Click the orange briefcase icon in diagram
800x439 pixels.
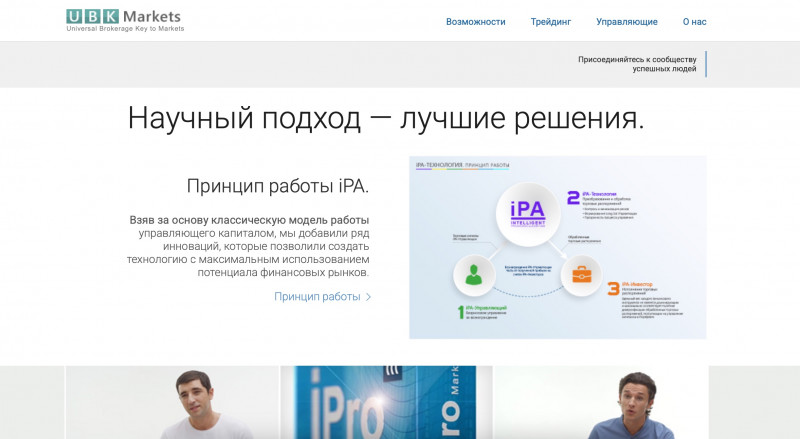pos(582,275)
